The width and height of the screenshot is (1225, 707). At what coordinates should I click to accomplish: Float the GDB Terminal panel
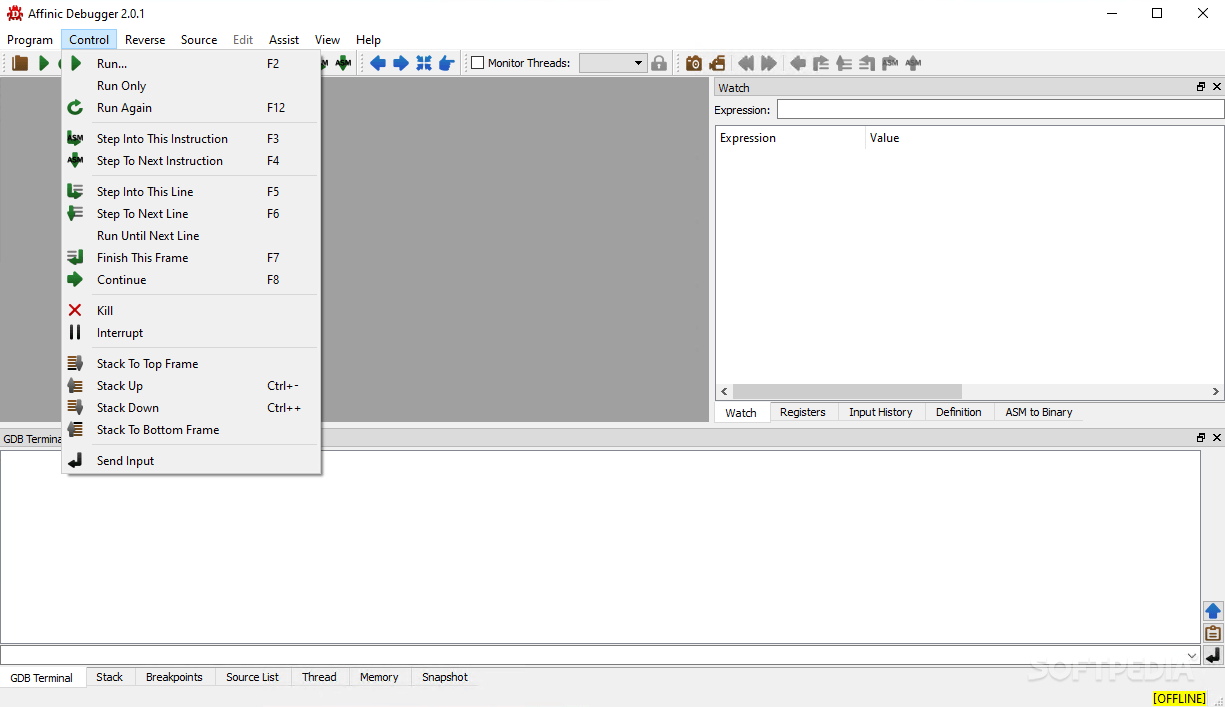click(1201, 438)
